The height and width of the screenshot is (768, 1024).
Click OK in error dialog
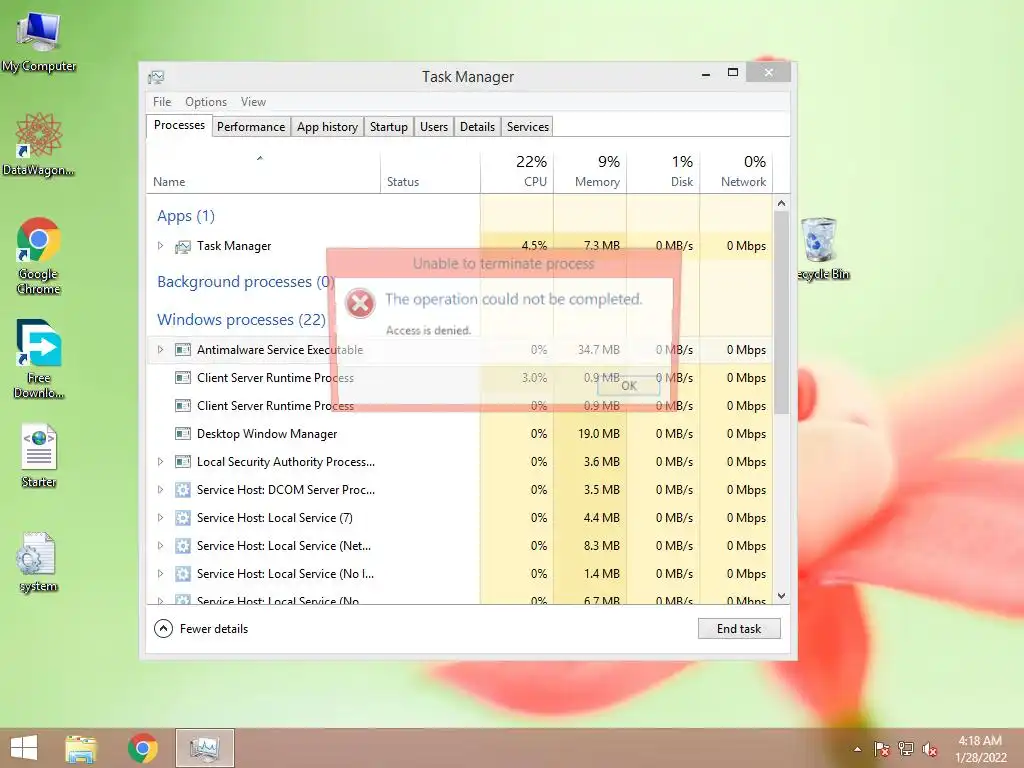click(629, 386)
